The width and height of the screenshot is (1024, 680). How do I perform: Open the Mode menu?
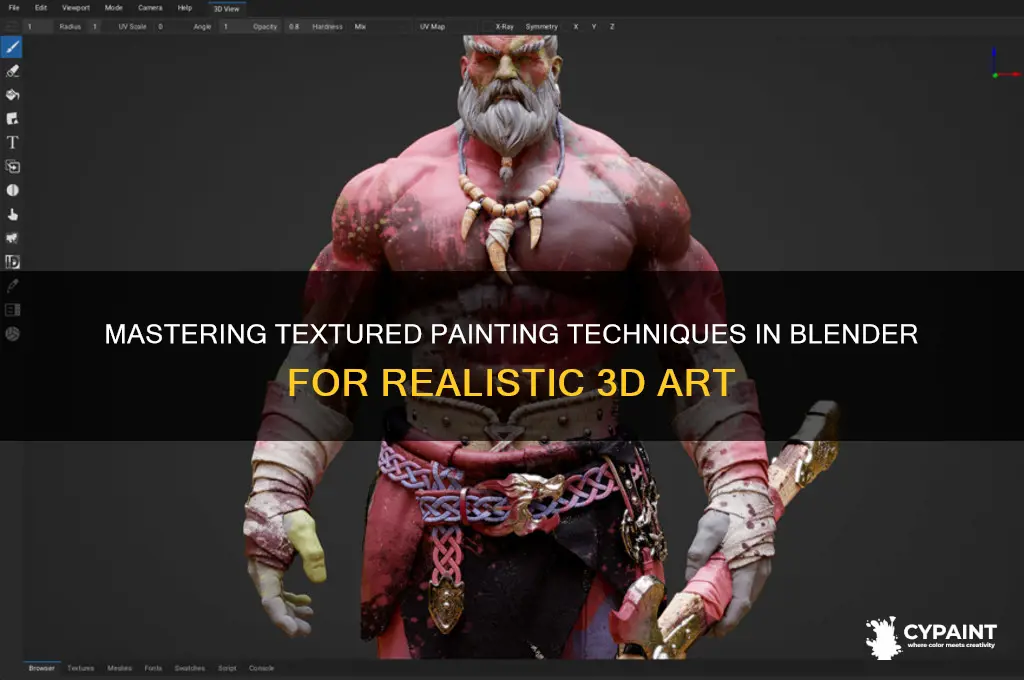(114, 8)
